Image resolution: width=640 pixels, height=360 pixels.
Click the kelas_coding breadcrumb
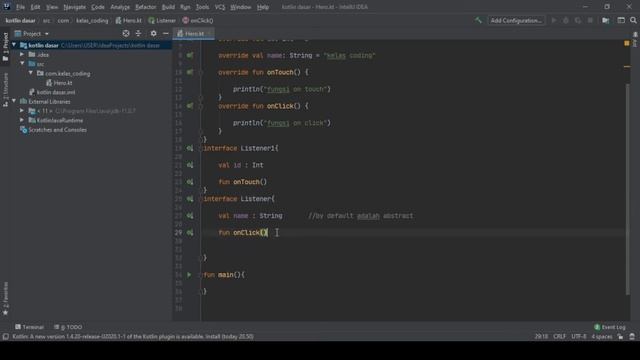coord(92,20)
